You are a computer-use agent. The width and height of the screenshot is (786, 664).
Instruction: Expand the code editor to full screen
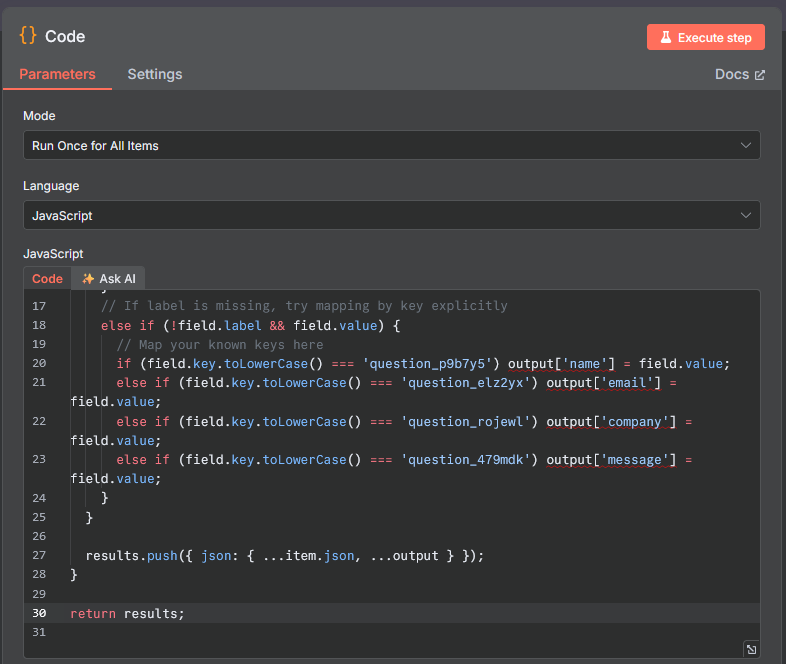(x=751, y=649)
